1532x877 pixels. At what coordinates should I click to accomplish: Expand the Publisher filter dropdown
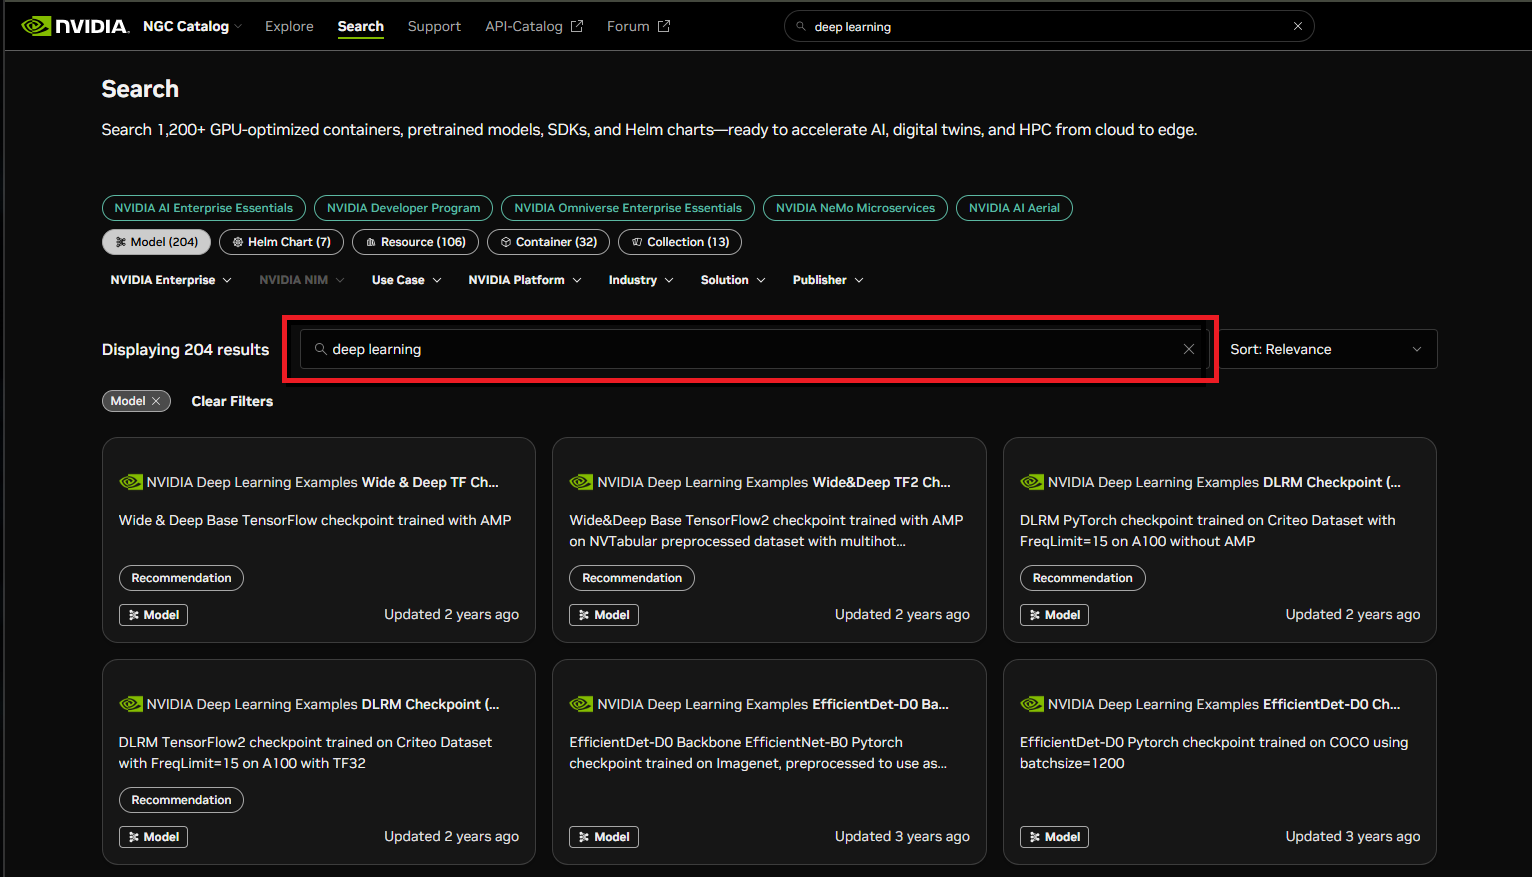click(x=828, y=280)
